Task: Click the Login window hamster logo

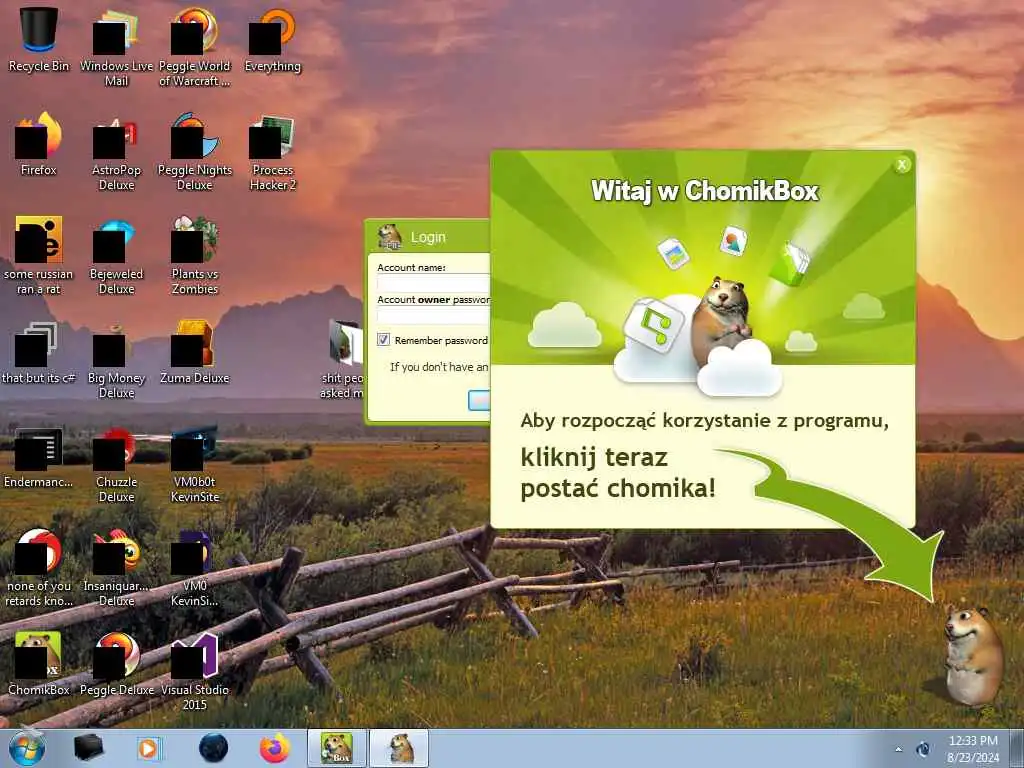Action: 390,236
